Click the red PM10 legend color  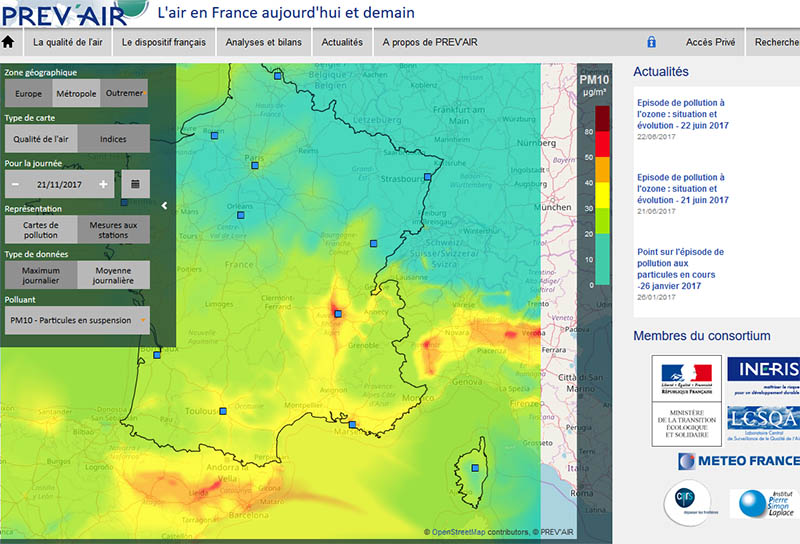click(603, 144)
